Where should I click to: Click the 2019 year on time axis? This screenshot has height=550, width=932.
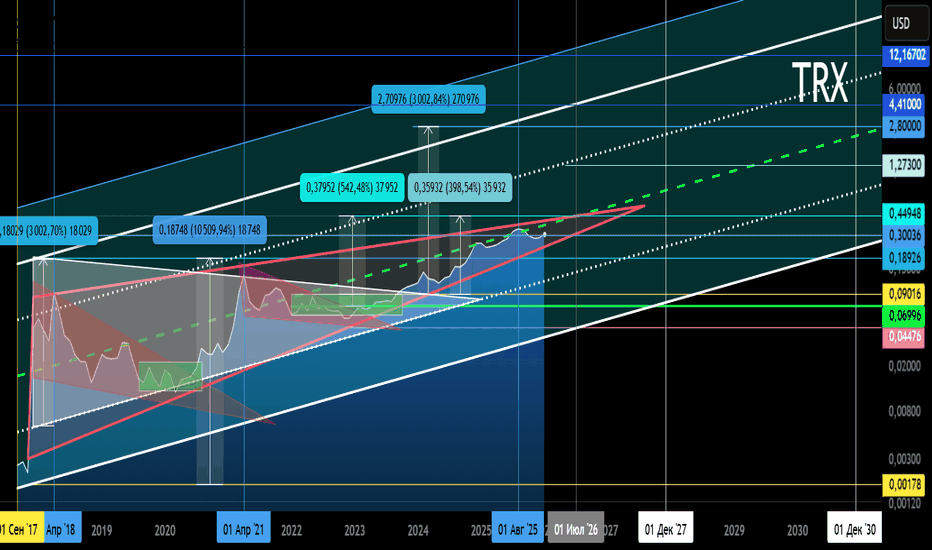[102, 530]
